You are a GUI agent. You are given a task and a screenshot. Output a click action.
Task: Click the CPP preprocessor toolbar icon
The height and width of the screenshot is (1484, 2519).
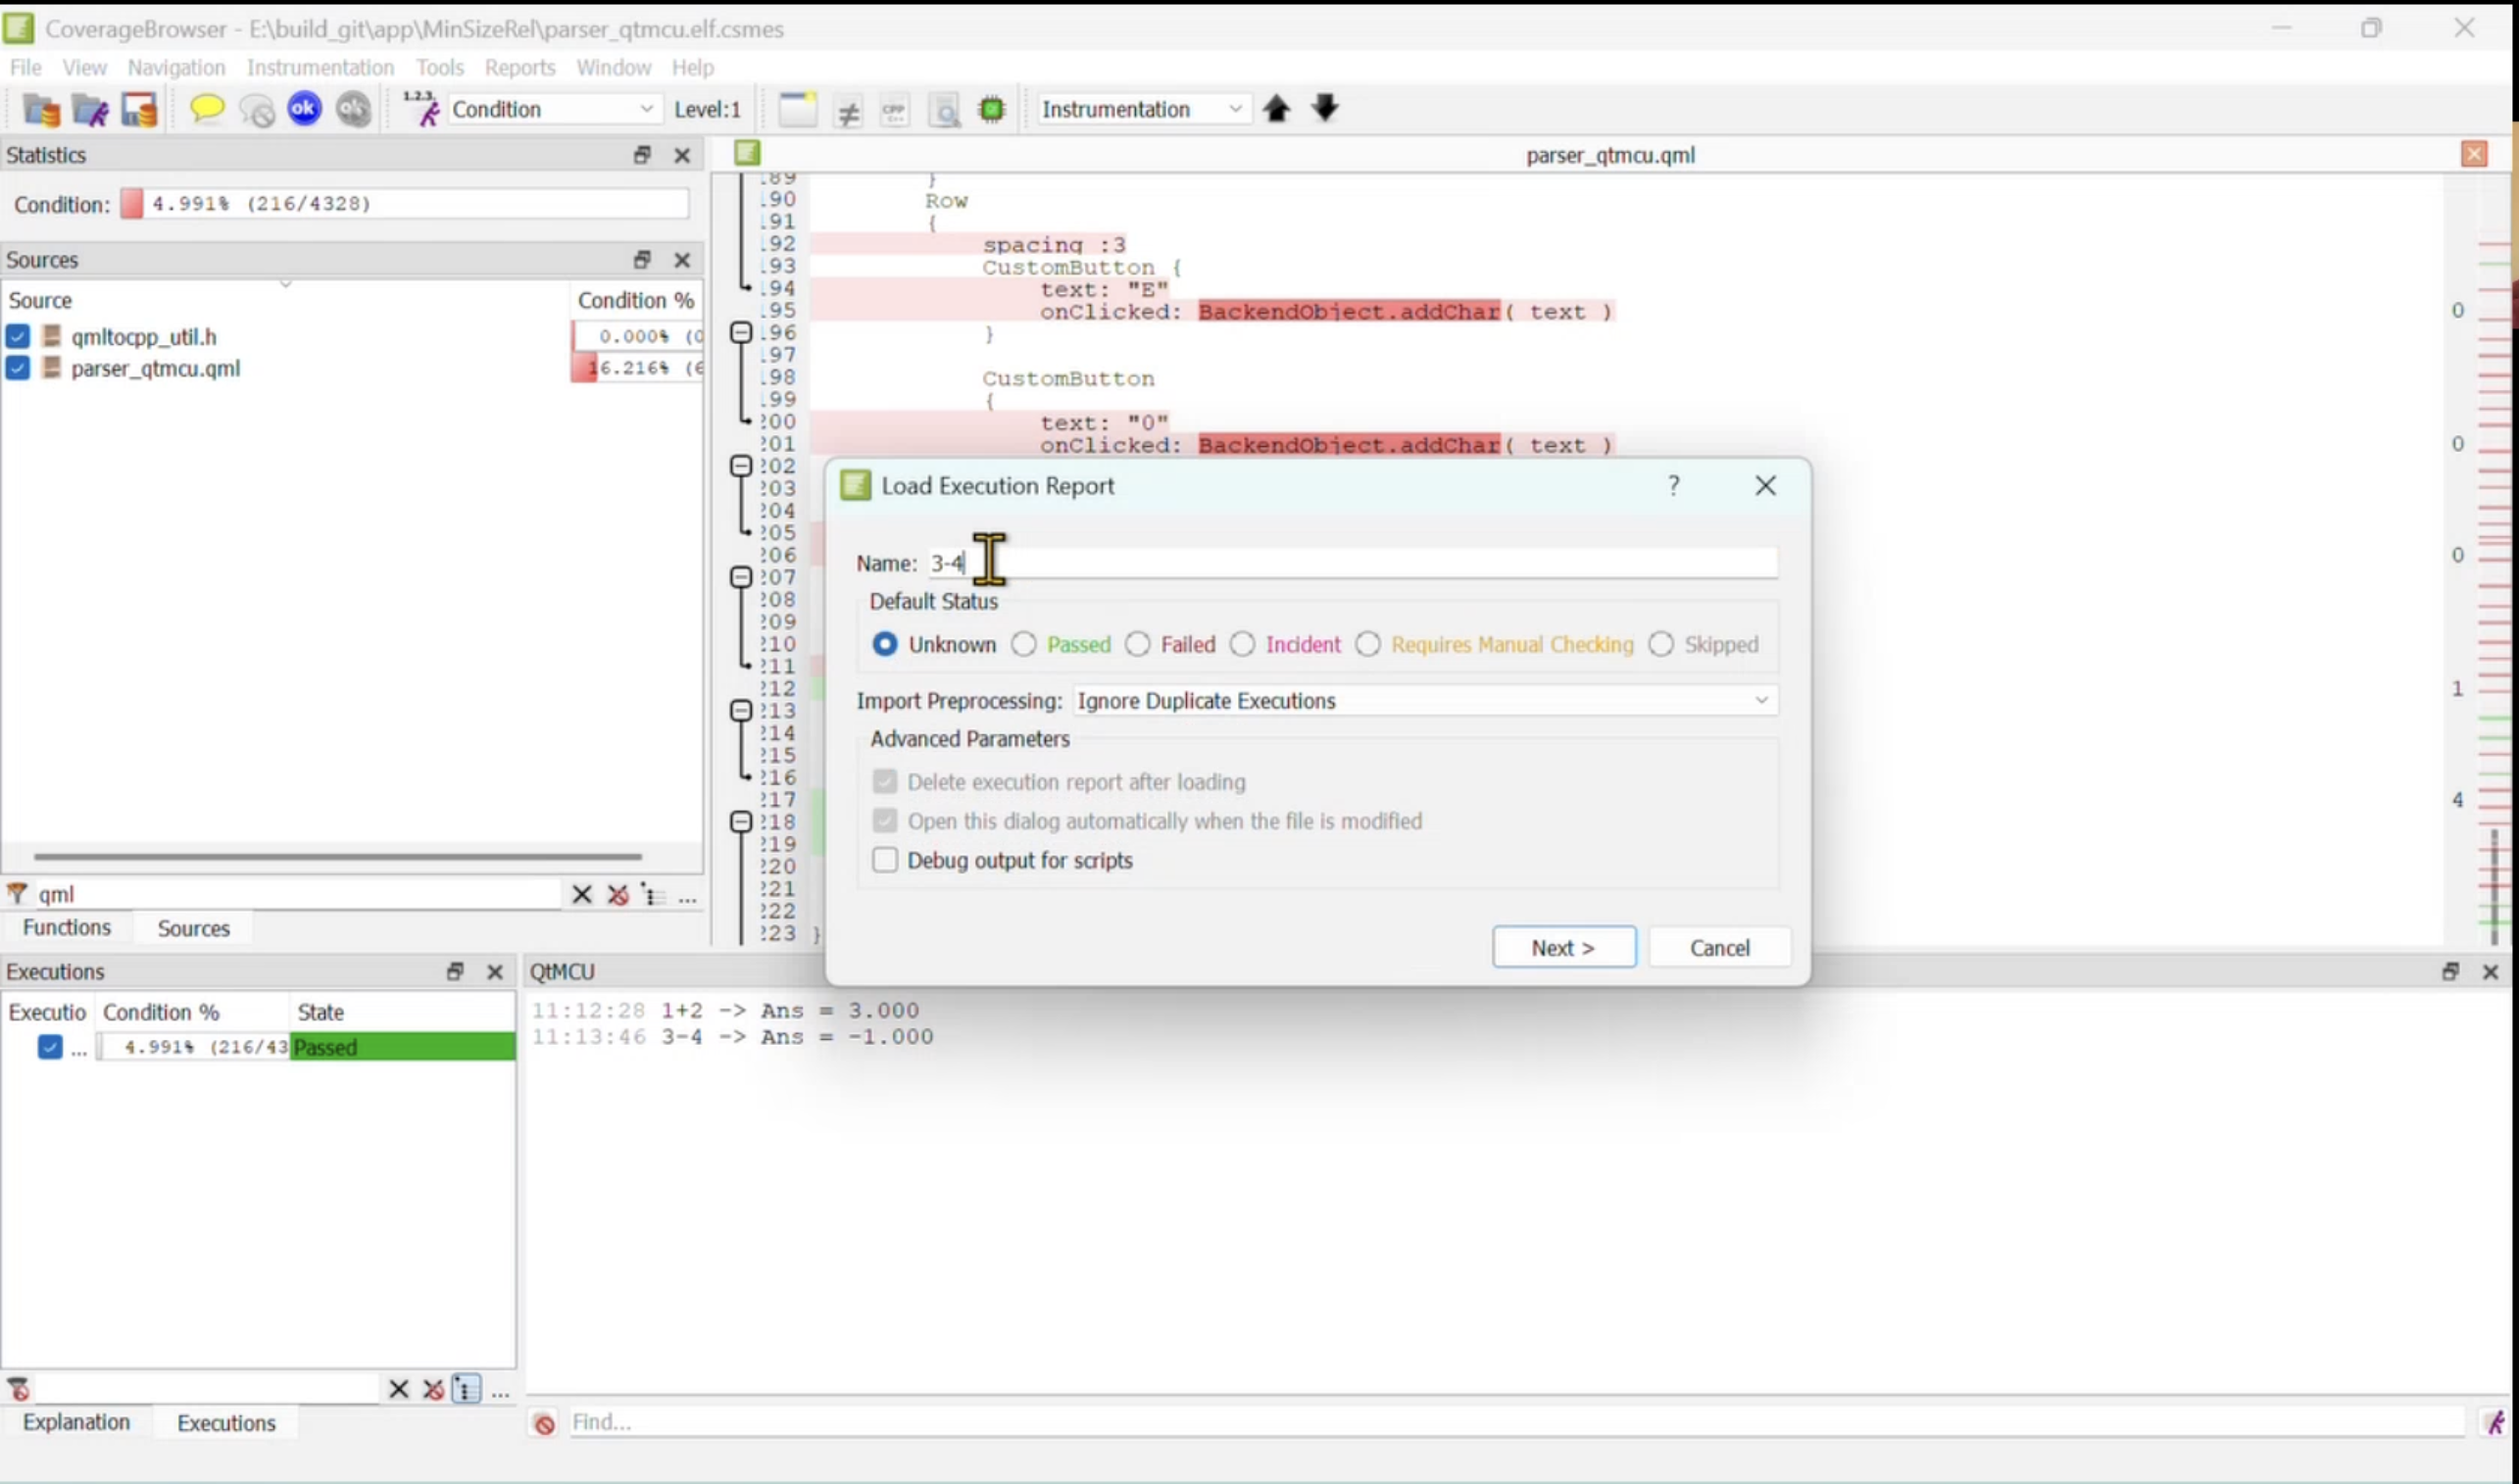895,109
